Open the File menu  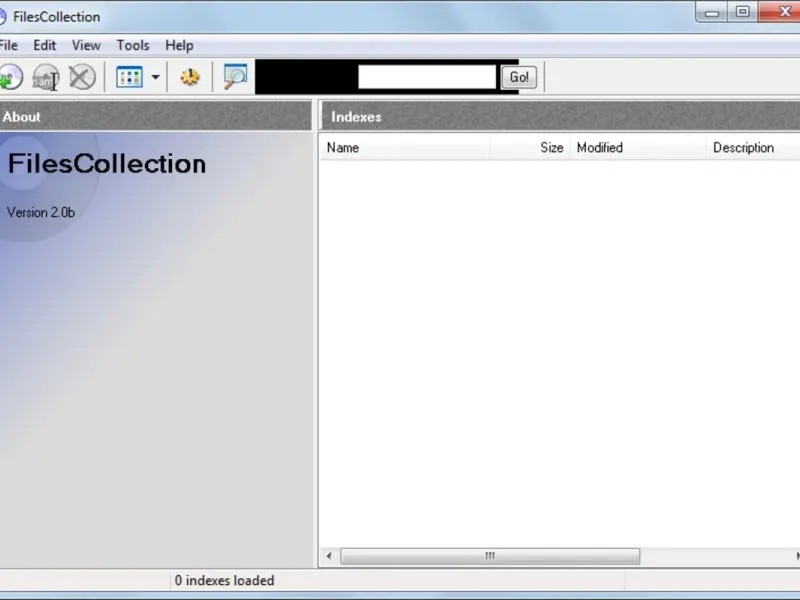[9, 45]
